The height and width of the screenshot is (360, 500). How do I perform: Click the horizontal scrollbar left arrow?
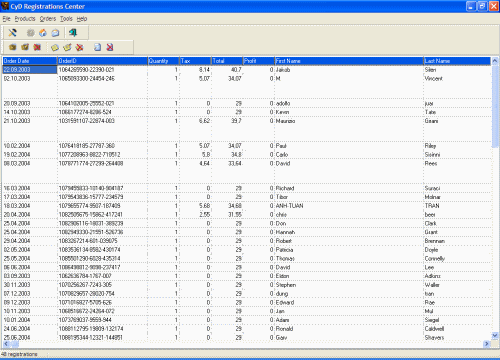click(x=6, y=343)
